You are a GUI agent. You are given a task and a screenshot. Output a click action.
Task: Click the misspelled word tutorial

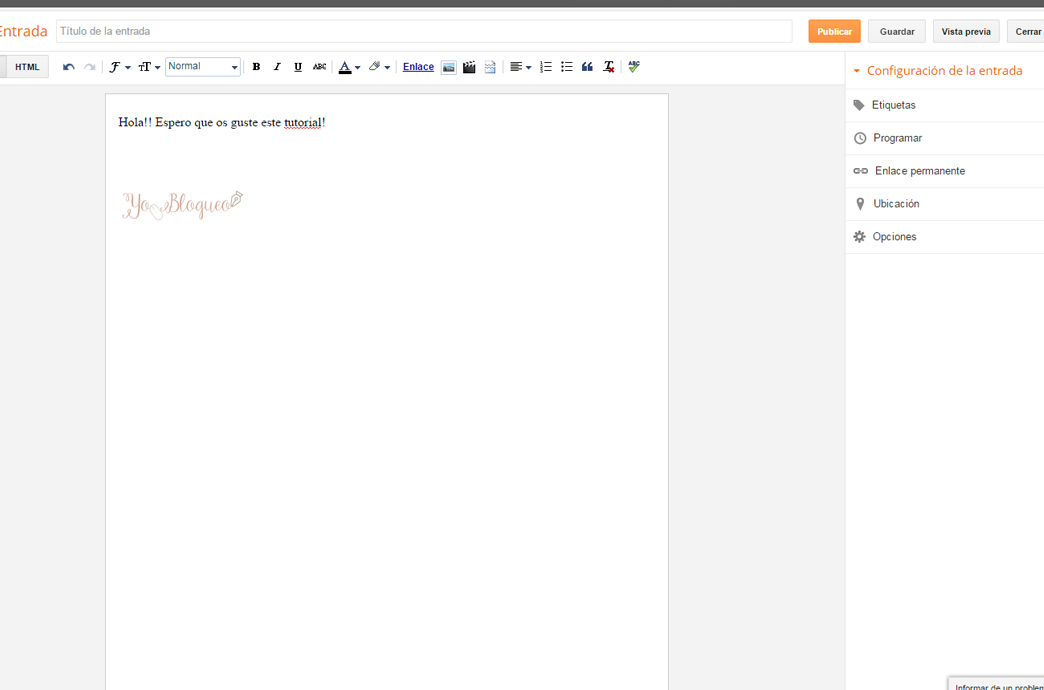click(x=303, y=123)
